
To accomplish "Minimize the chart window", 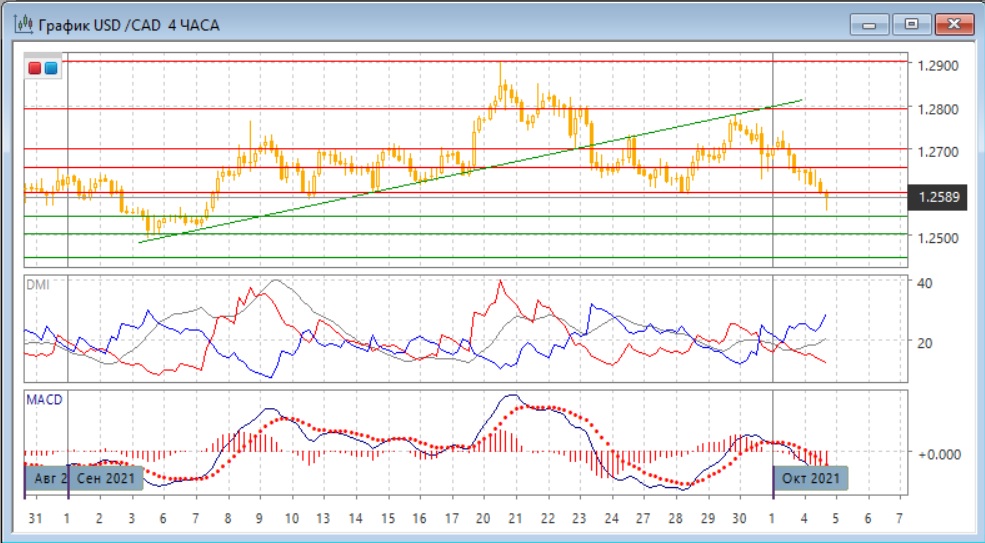I will click(869, 25).
